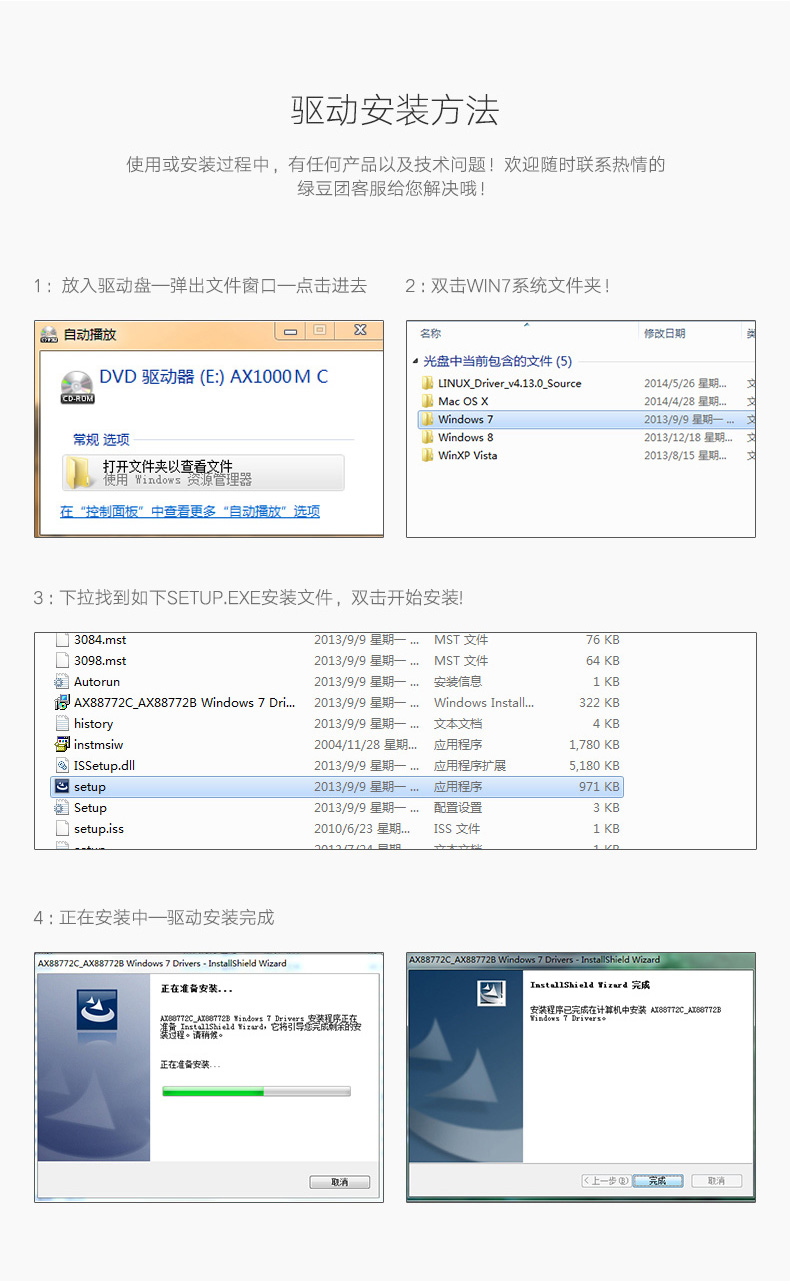Select the history file name

[93, 723]
